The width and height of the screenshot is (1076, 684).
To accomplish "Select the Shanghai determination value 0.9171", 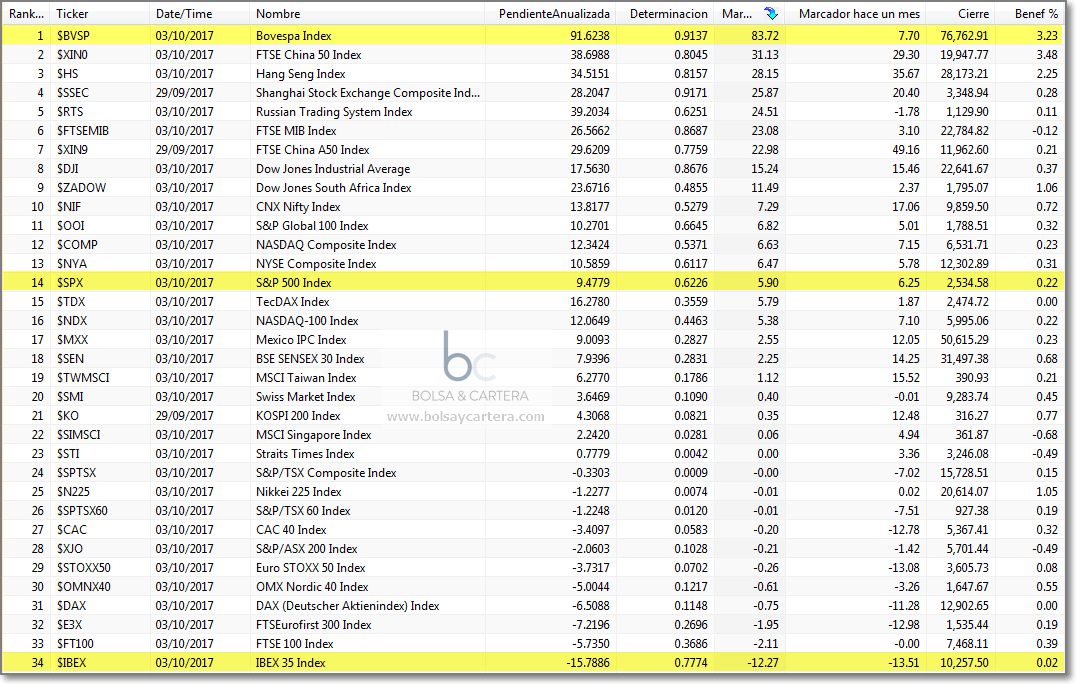I will pyautogui.click(x=691, y=93).
